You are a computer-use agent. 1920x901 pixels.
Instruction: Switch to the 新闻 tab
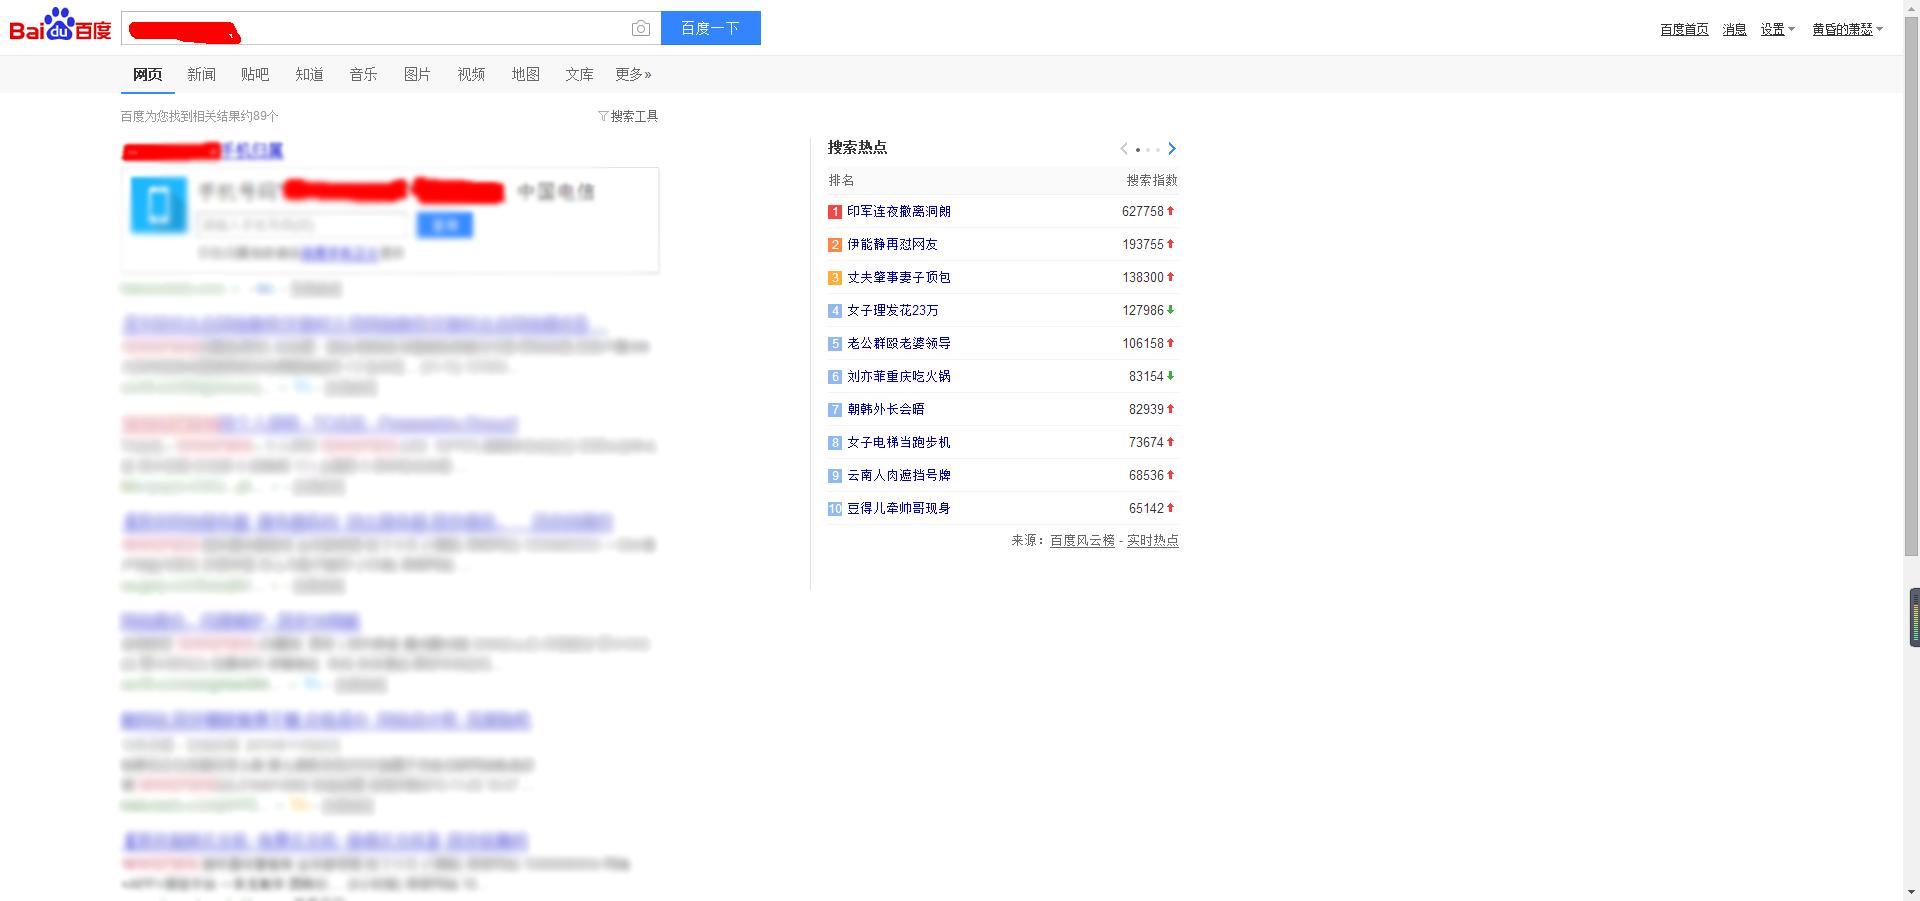(x=201, y=74)
